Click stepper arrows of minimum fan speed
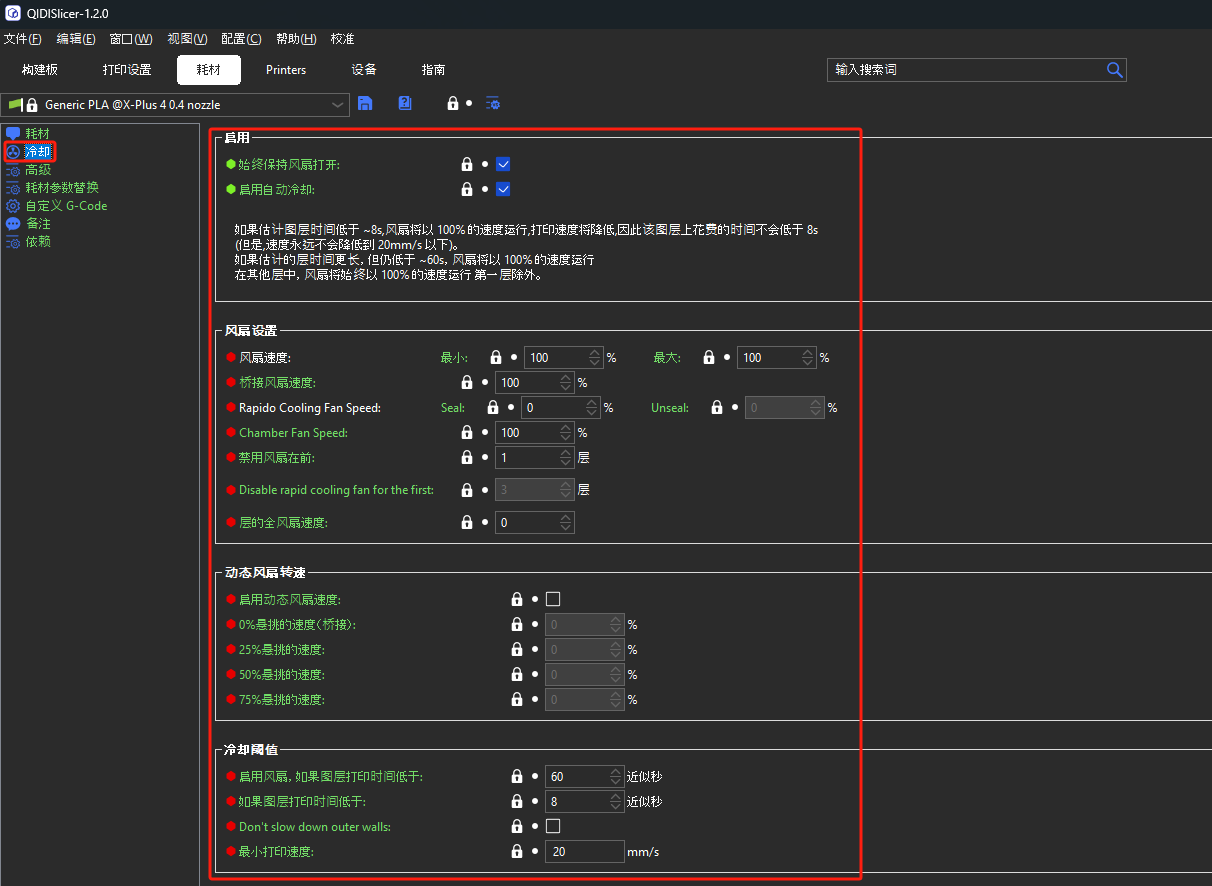Viewport: 1212px width, 886px height. 595,357
